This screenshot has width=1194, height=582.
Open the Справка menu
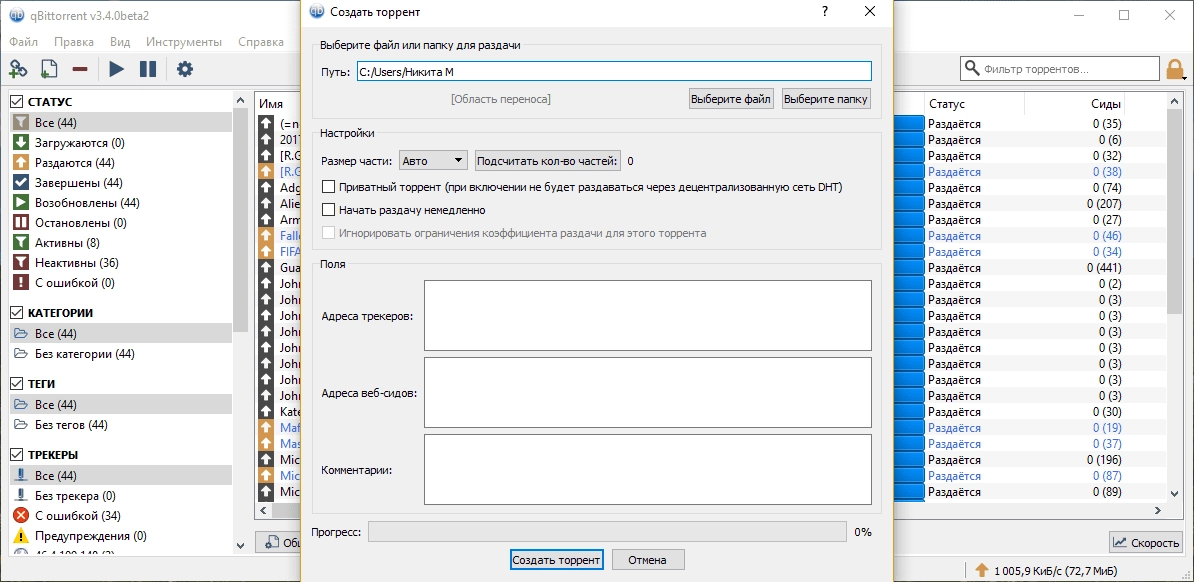[261, 42]
